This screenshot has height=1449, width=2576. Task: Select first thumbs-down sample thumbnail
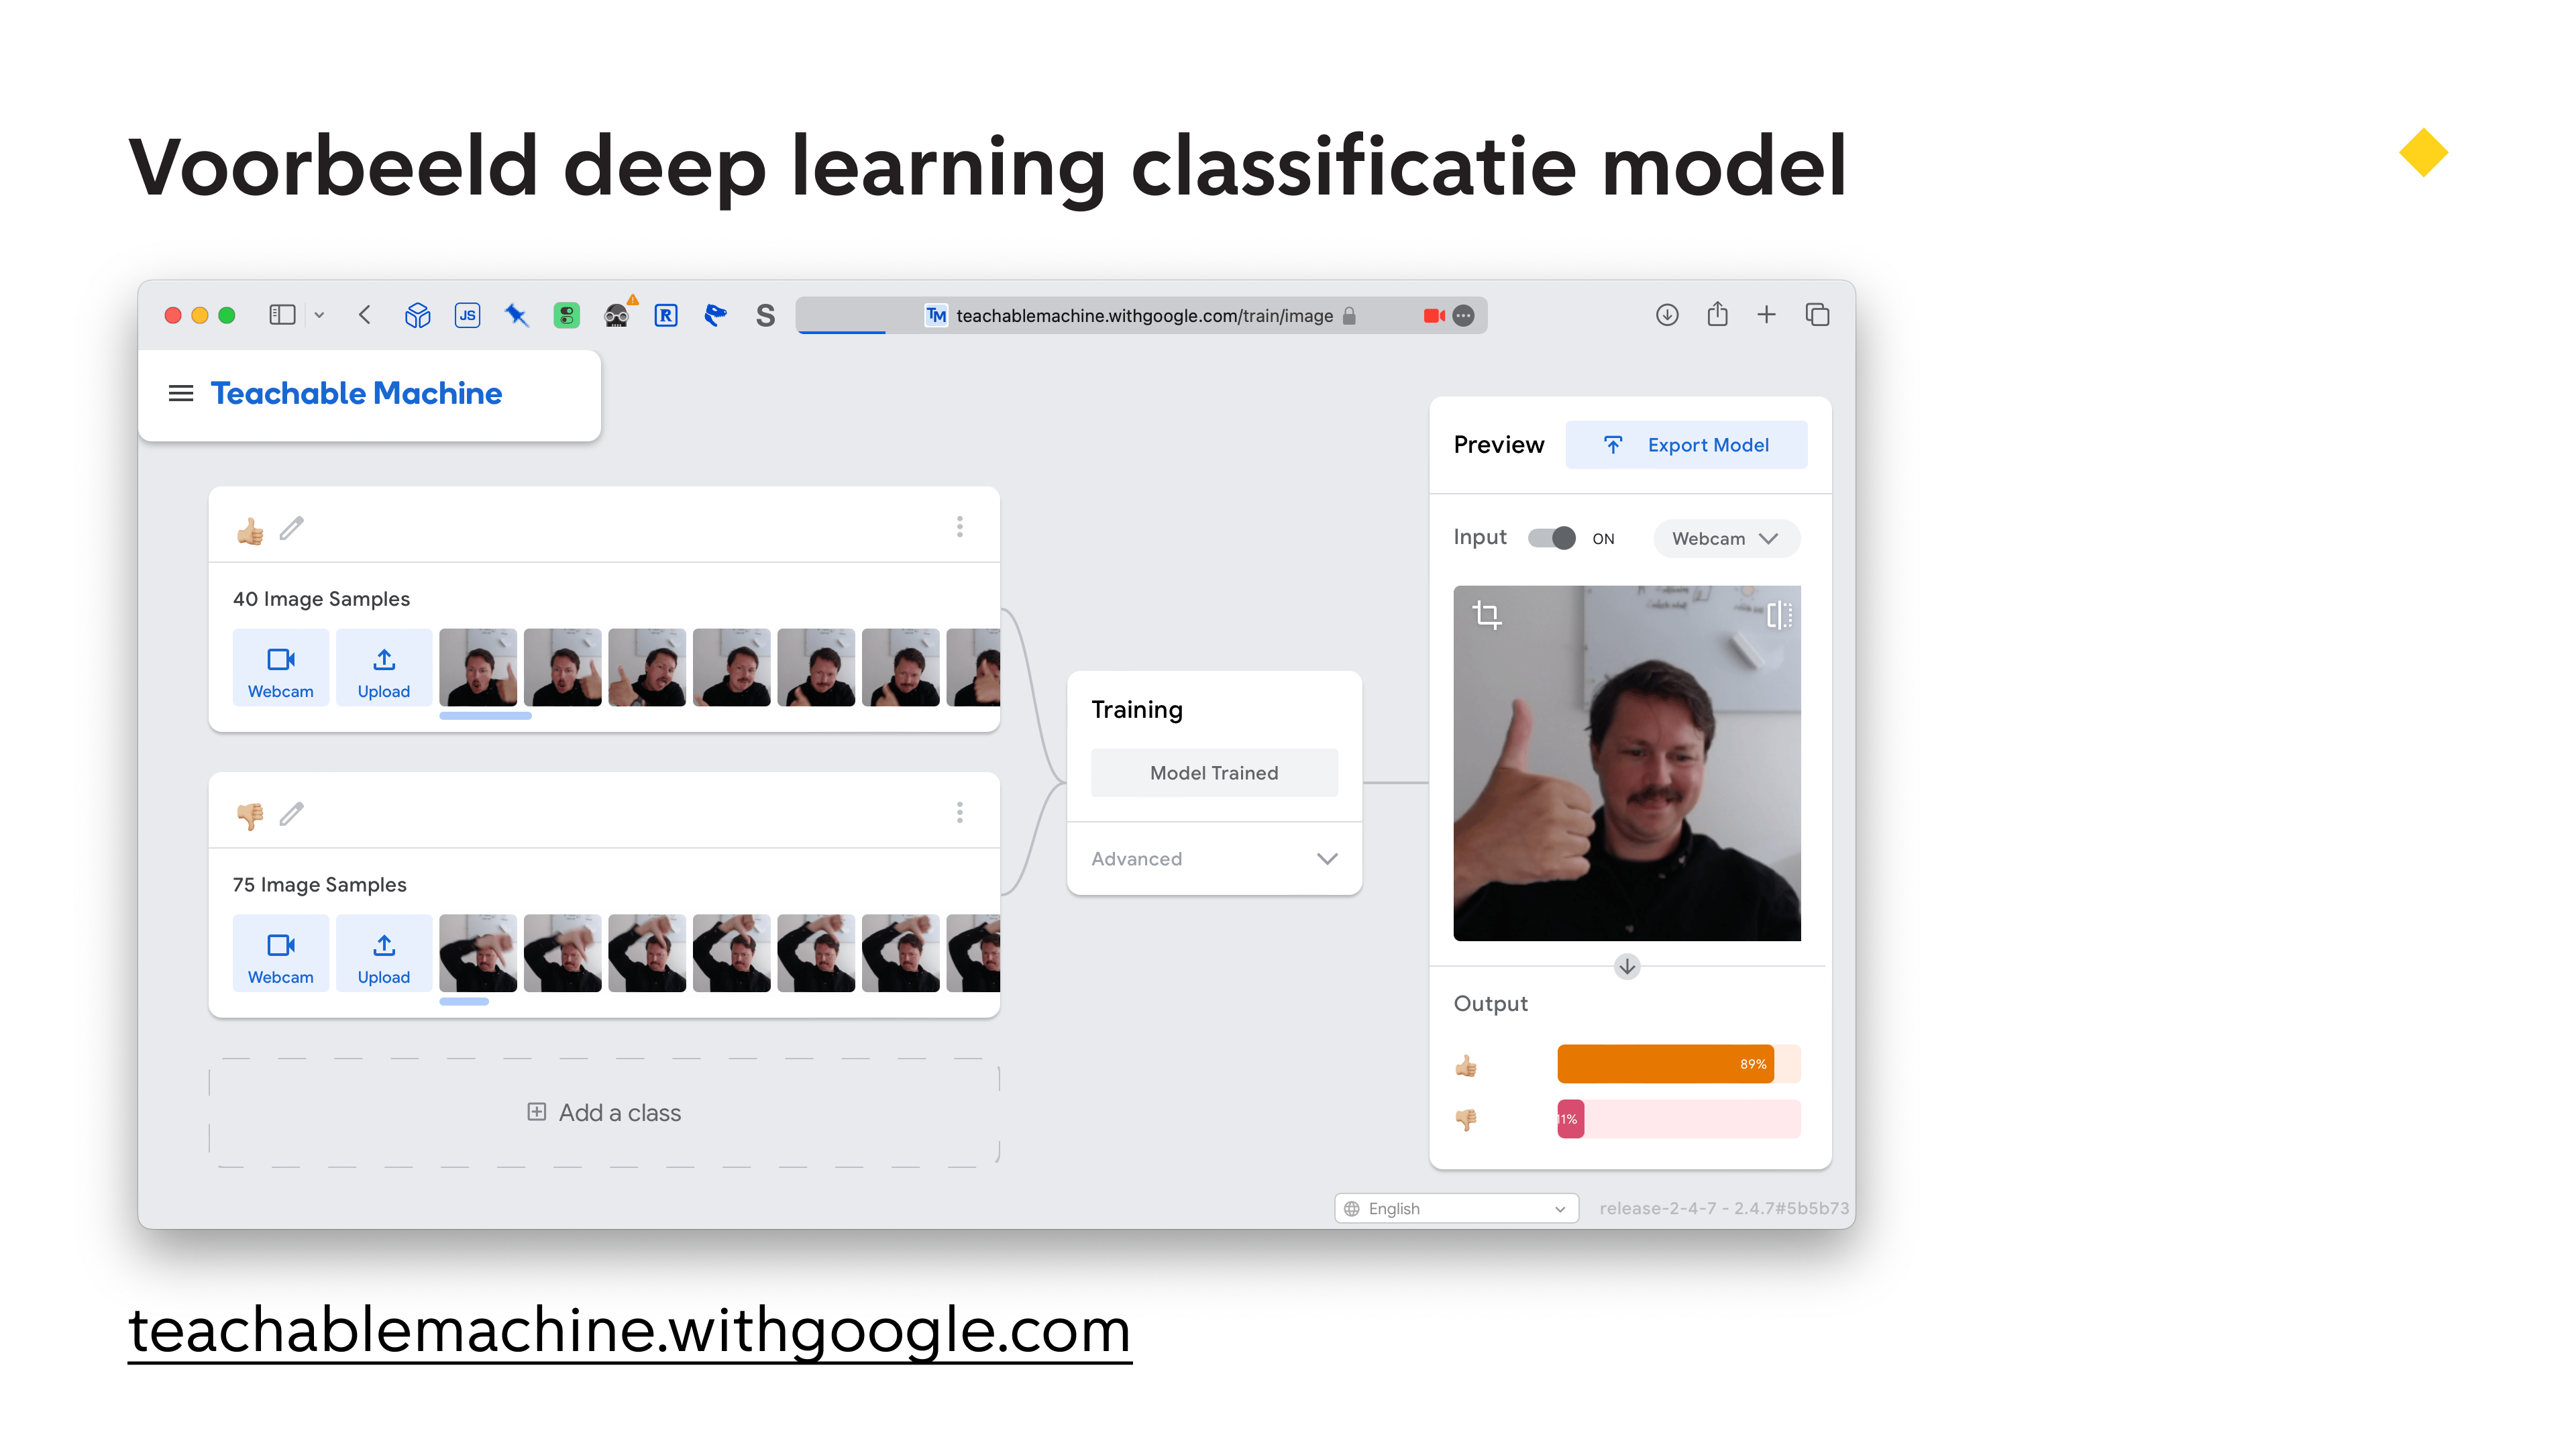478,954
